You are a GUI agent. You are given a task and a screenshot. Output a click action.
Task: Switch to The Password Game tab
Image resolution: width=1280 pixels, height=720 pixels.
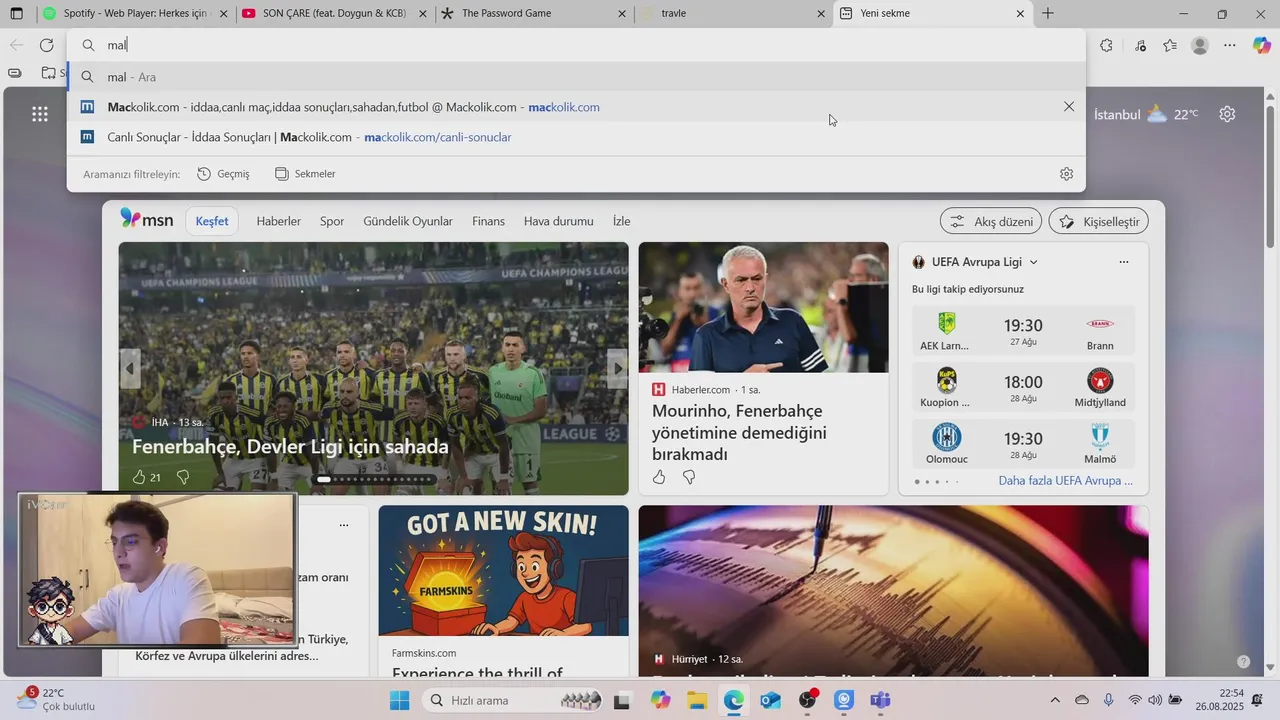[535, 14]
